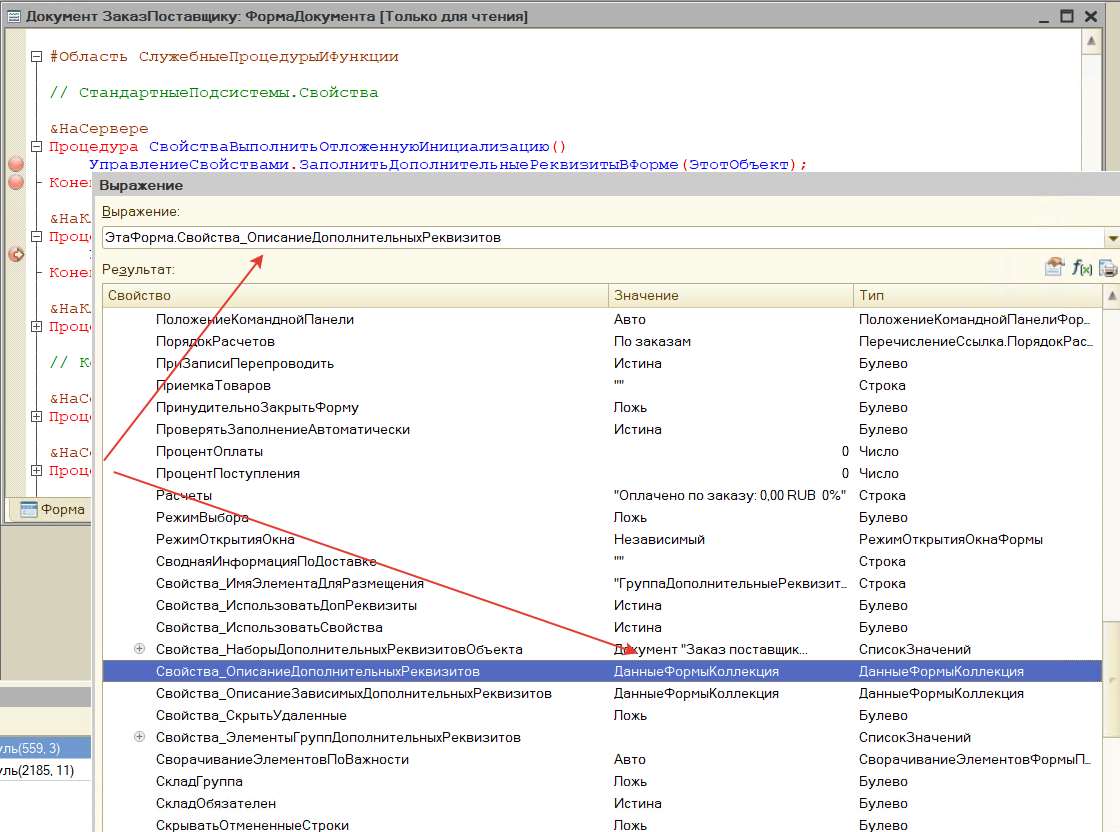Close the ФормаДокумента window
Viewport: 1120px width, 832px height.
pos(1091,16)
